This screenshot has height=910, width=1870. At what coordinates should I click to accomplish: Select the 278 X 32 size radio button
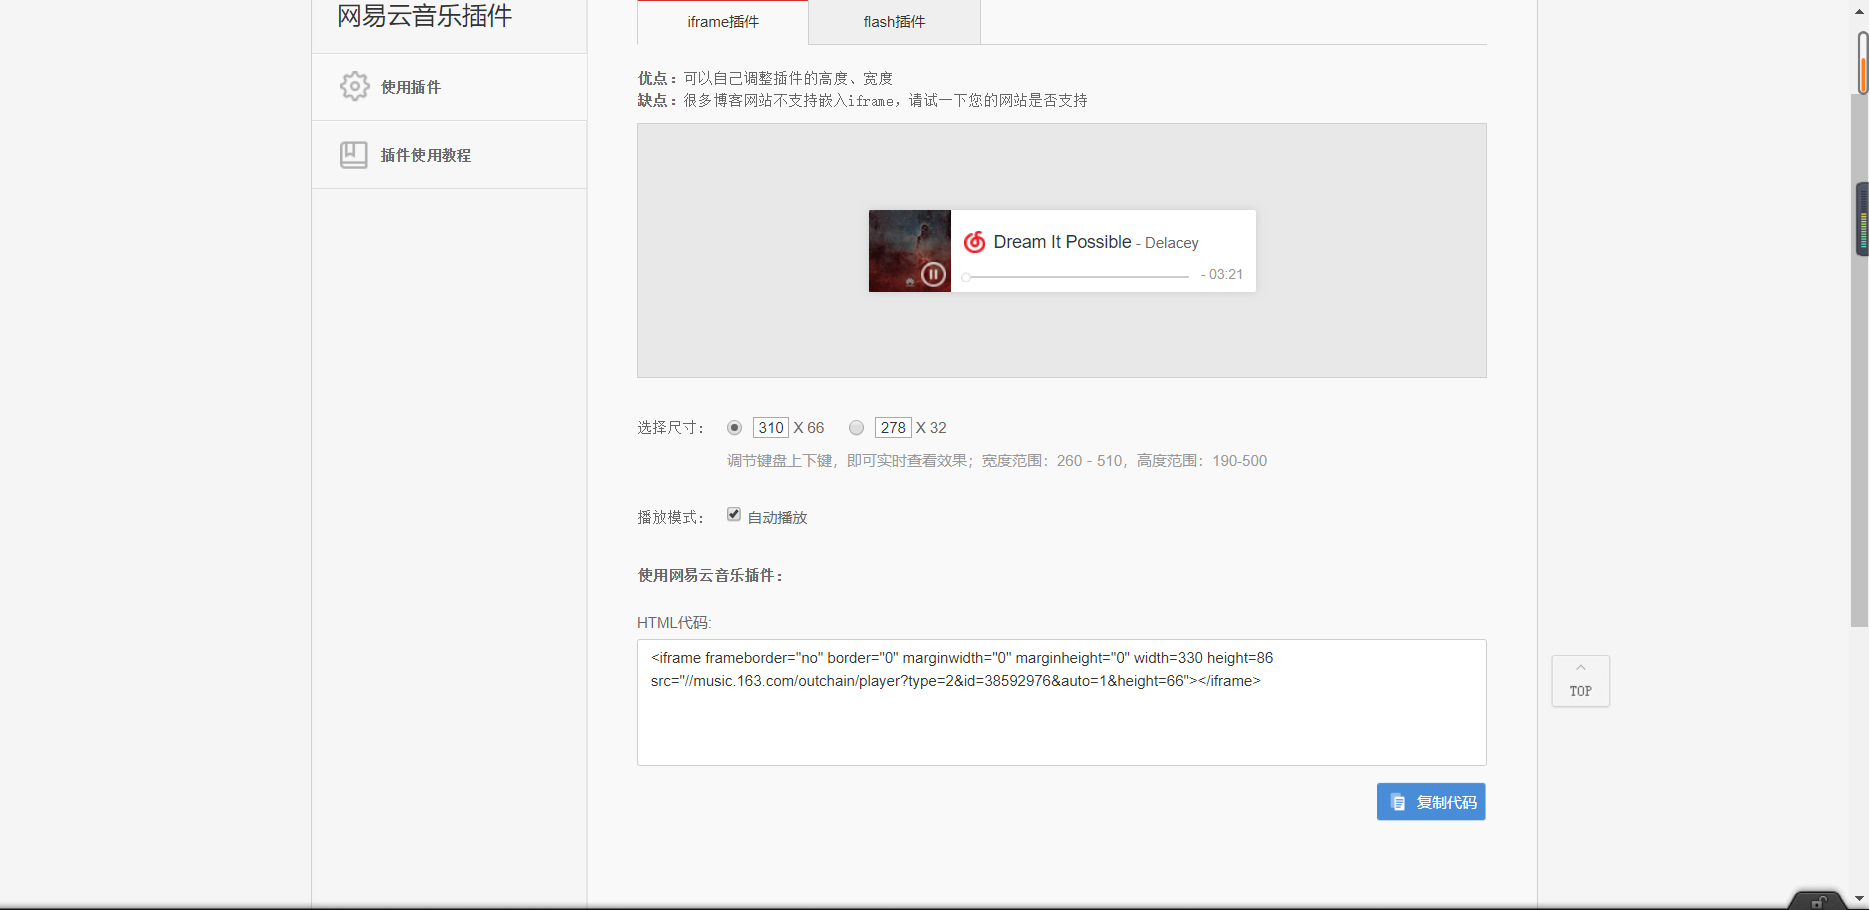coord(856,428)
